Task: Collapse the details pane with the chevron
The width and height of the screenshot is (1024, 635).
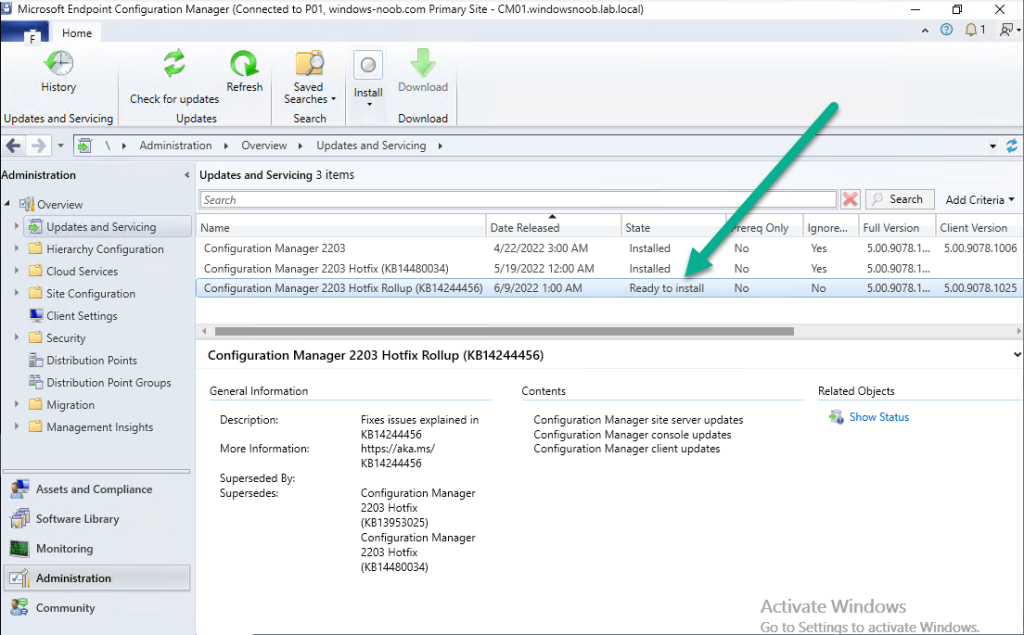Action: tap(1016, 355)
